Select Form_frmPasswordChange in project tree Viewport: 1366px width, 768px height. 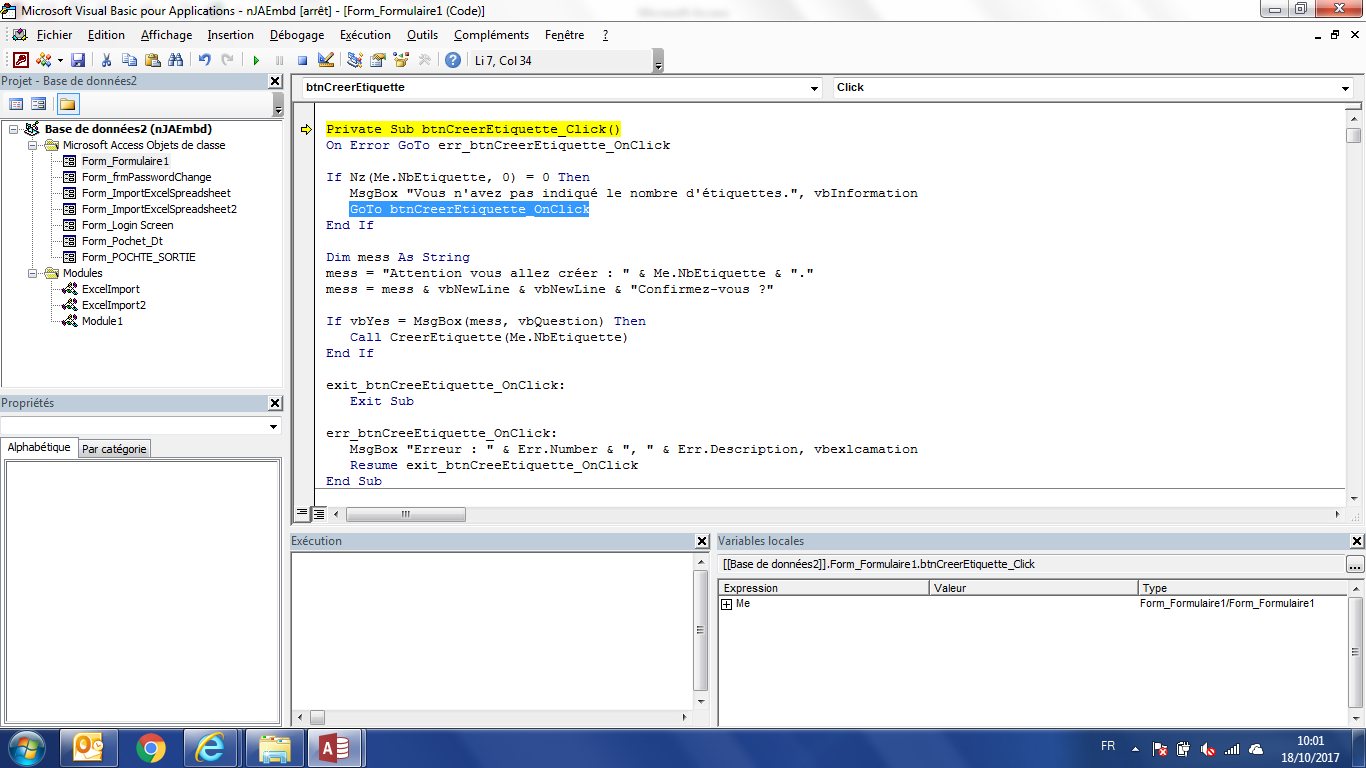[147, 177]
